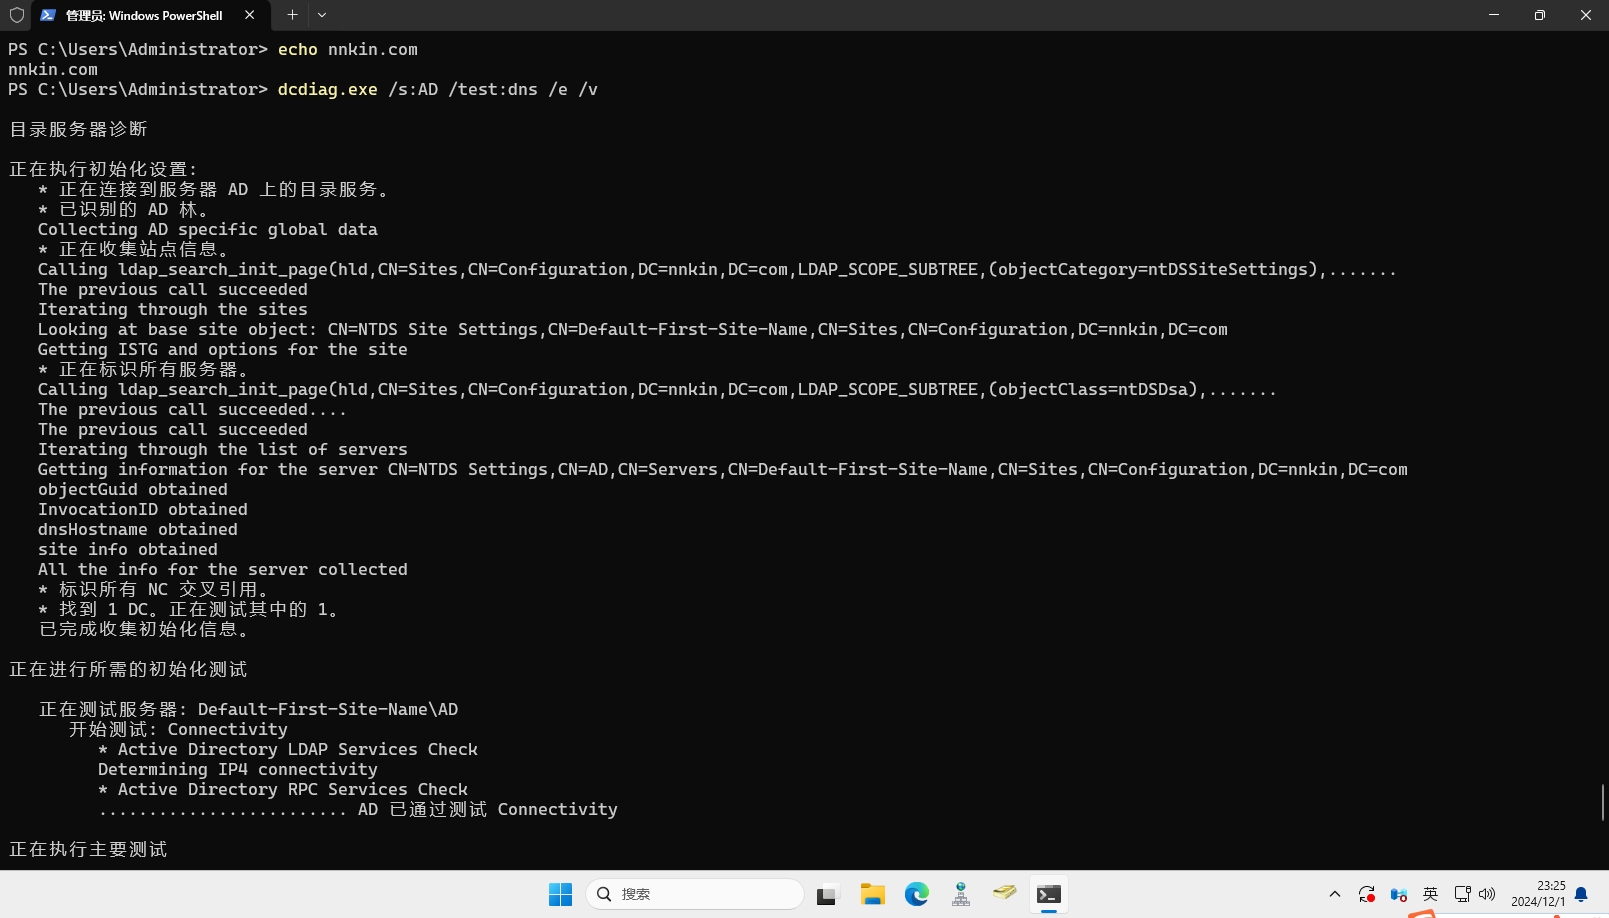Click the Terminal icon in the taskbar
The image size is (1609, 918).
click(x=1048, y=894)
